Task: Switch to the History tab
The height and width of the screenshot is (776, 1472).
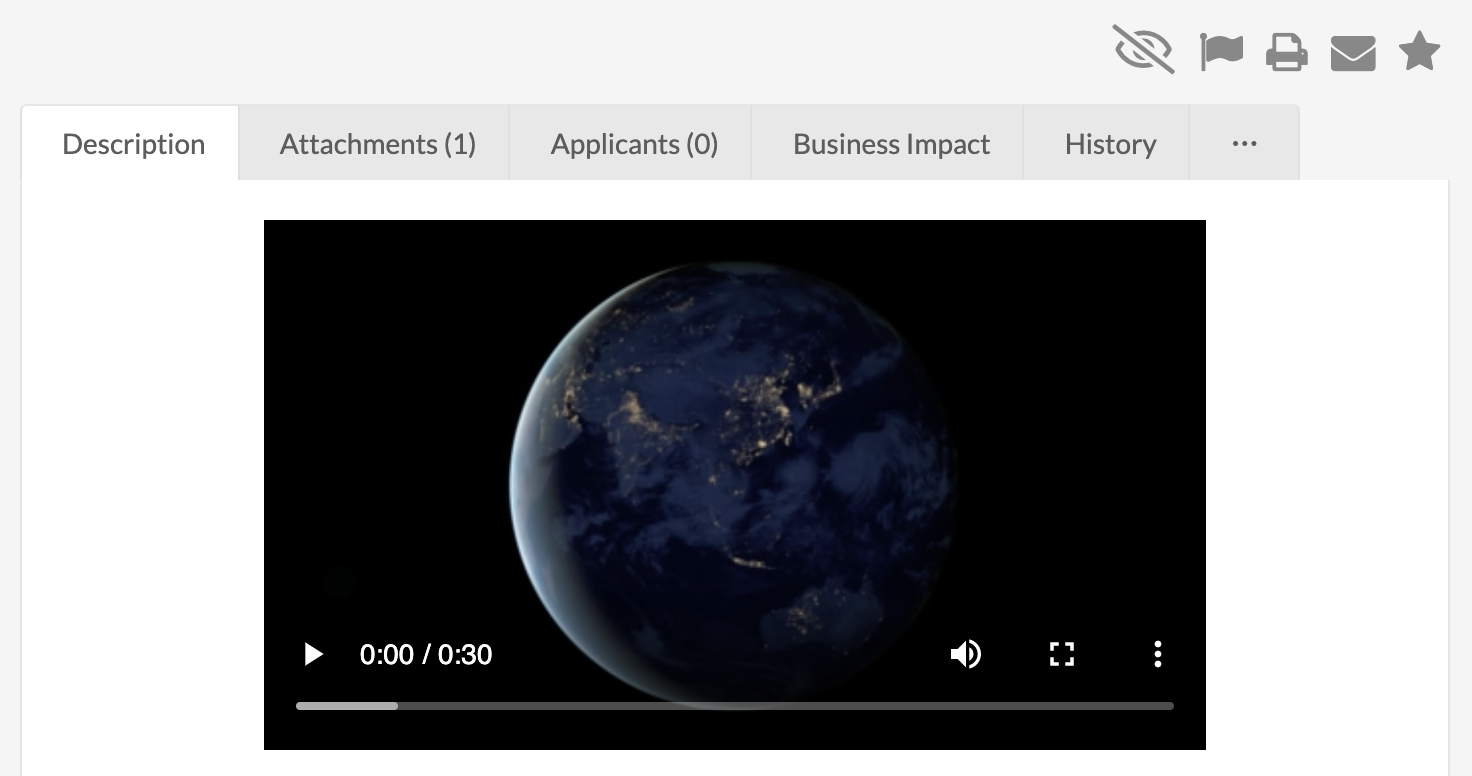Action: pyautogui.click(x=1108, y=144)
